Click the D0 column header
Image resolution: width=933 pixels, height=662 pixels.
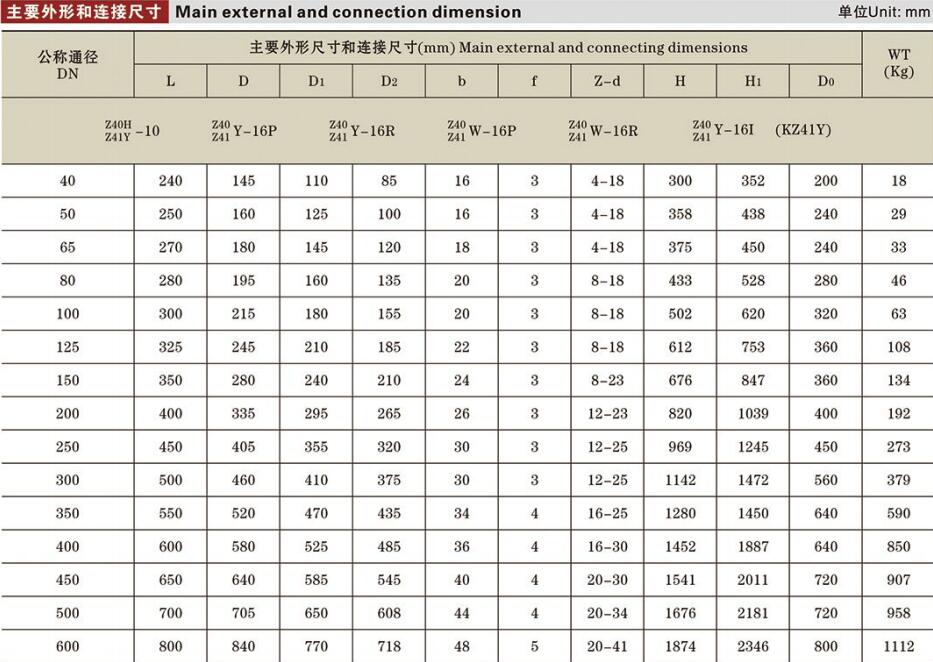(x=825, y=81)
